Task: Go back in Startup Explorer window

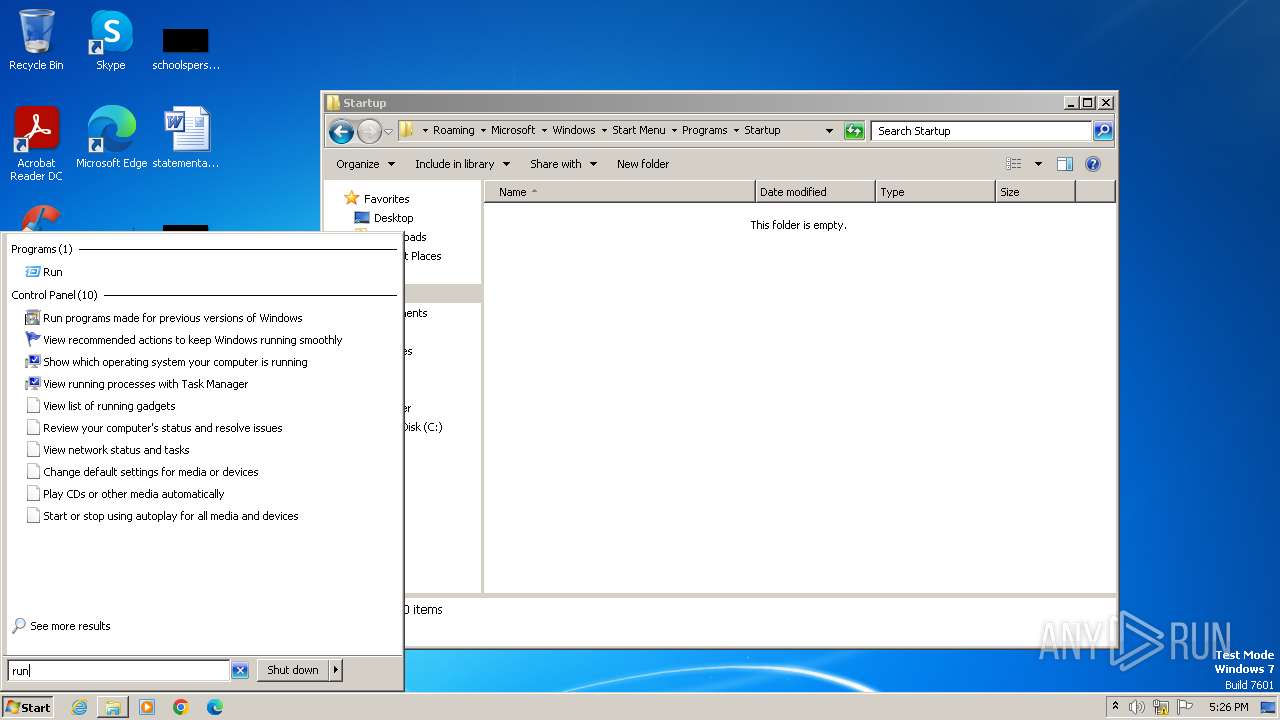Action: coord(341,131)
